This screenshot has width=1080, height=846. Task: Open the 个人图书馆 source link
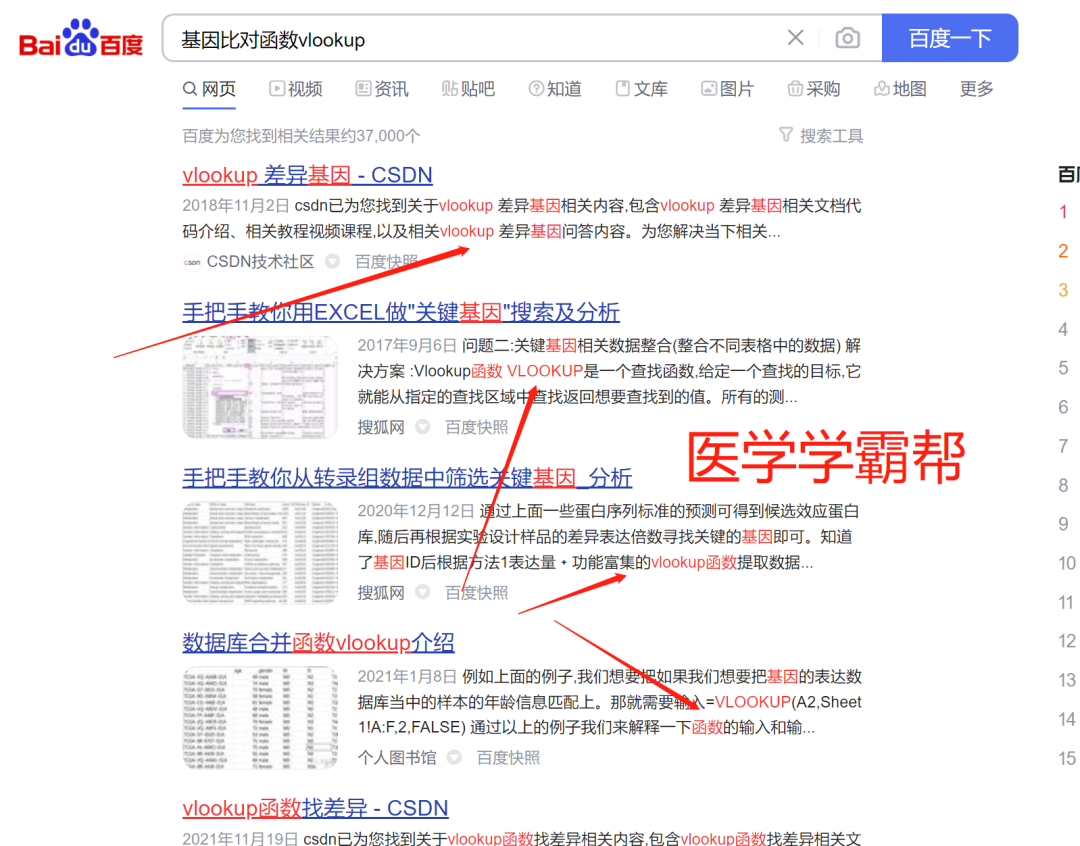tap(397, 758)
